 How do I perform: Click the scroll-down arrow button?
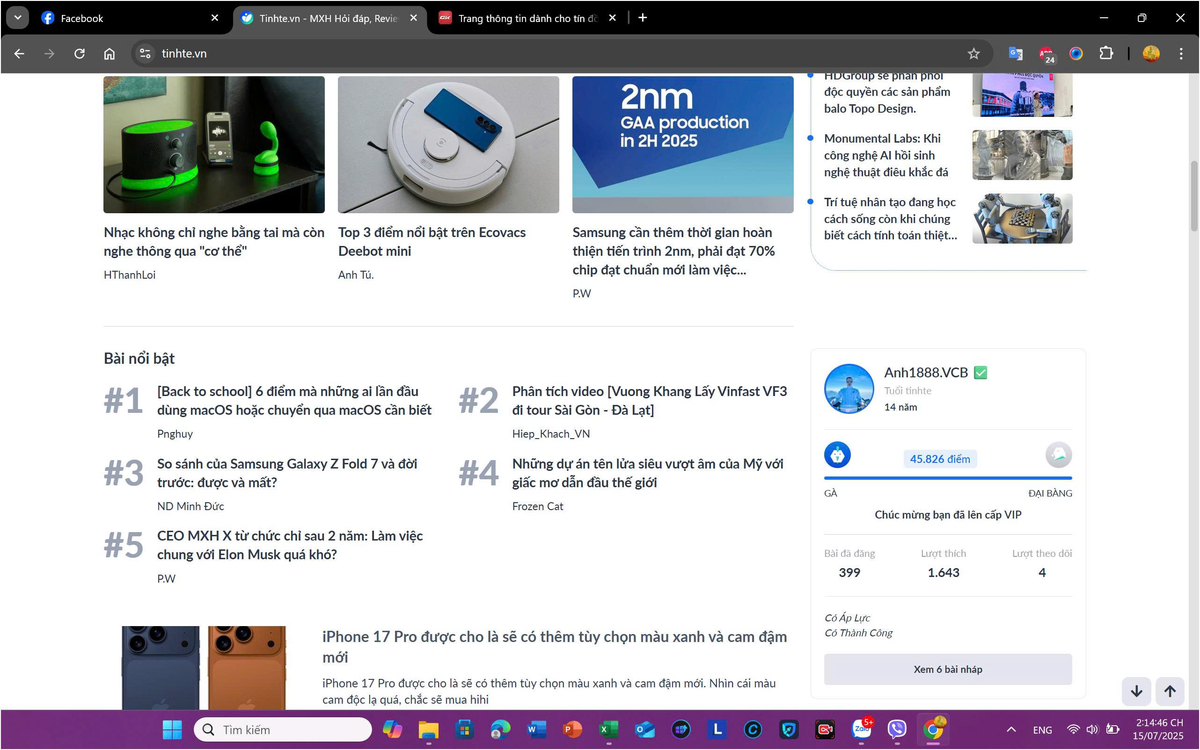click(1136, 691)
